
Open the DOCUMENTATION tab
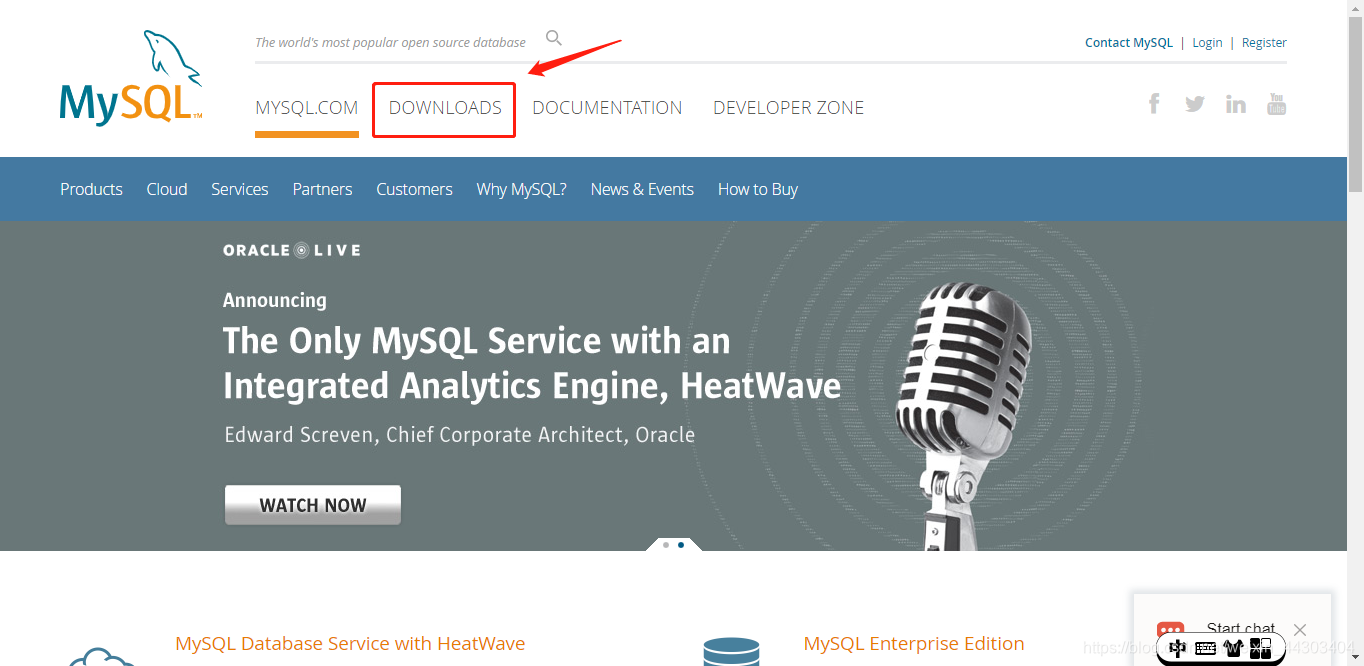607,108
